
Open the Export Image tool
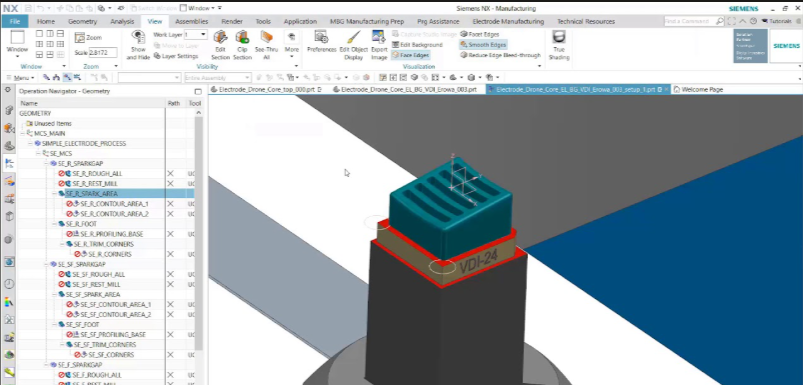(x=379, y=45)
